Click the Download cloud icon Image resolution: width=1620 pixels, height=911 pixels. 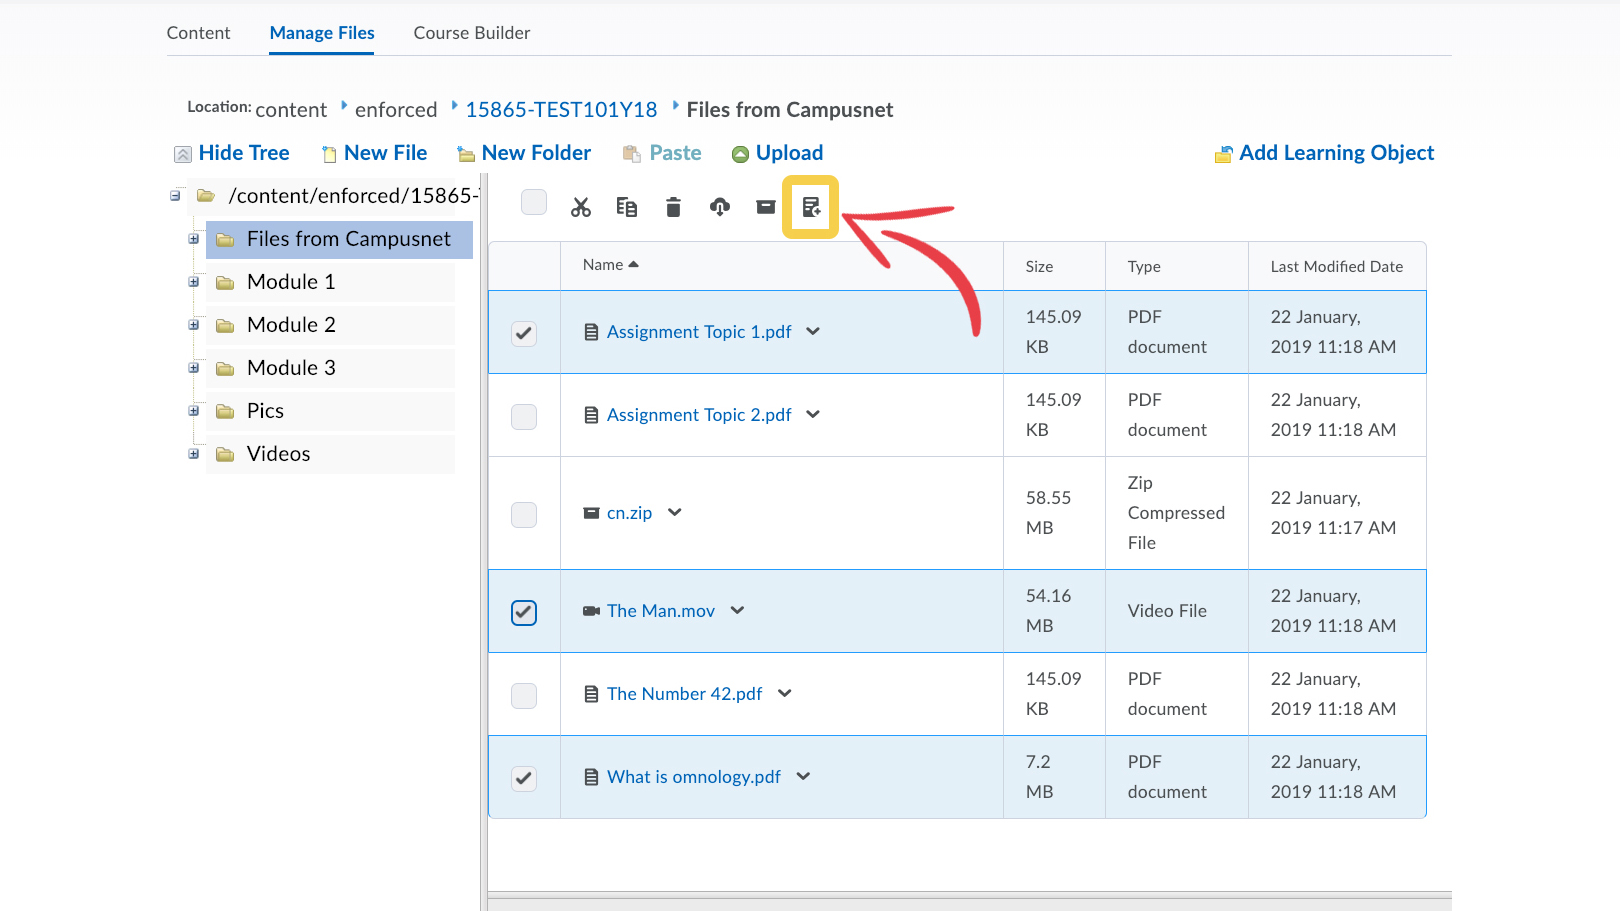[x=720, y=207]
